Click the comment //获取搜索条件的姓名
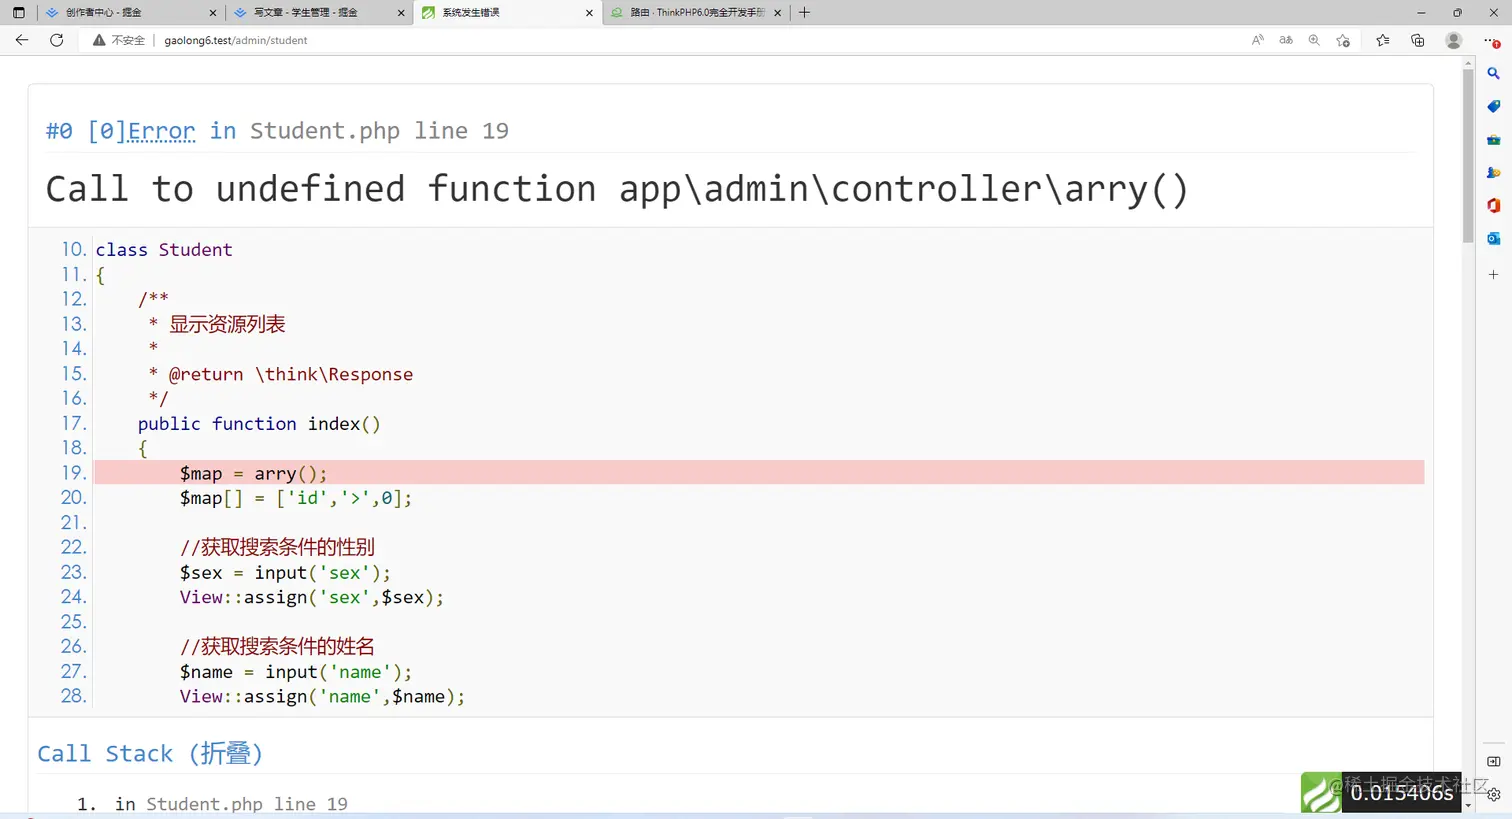The height and width of the screenshot is (819, 1512). coord(277,646)
